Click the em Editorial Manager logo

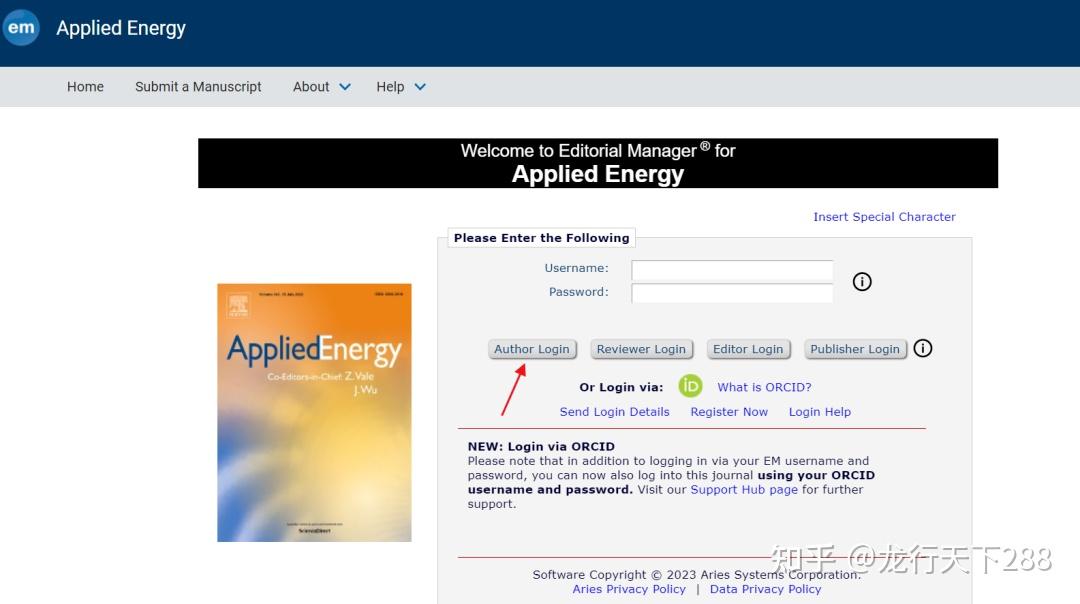[21, 28]
